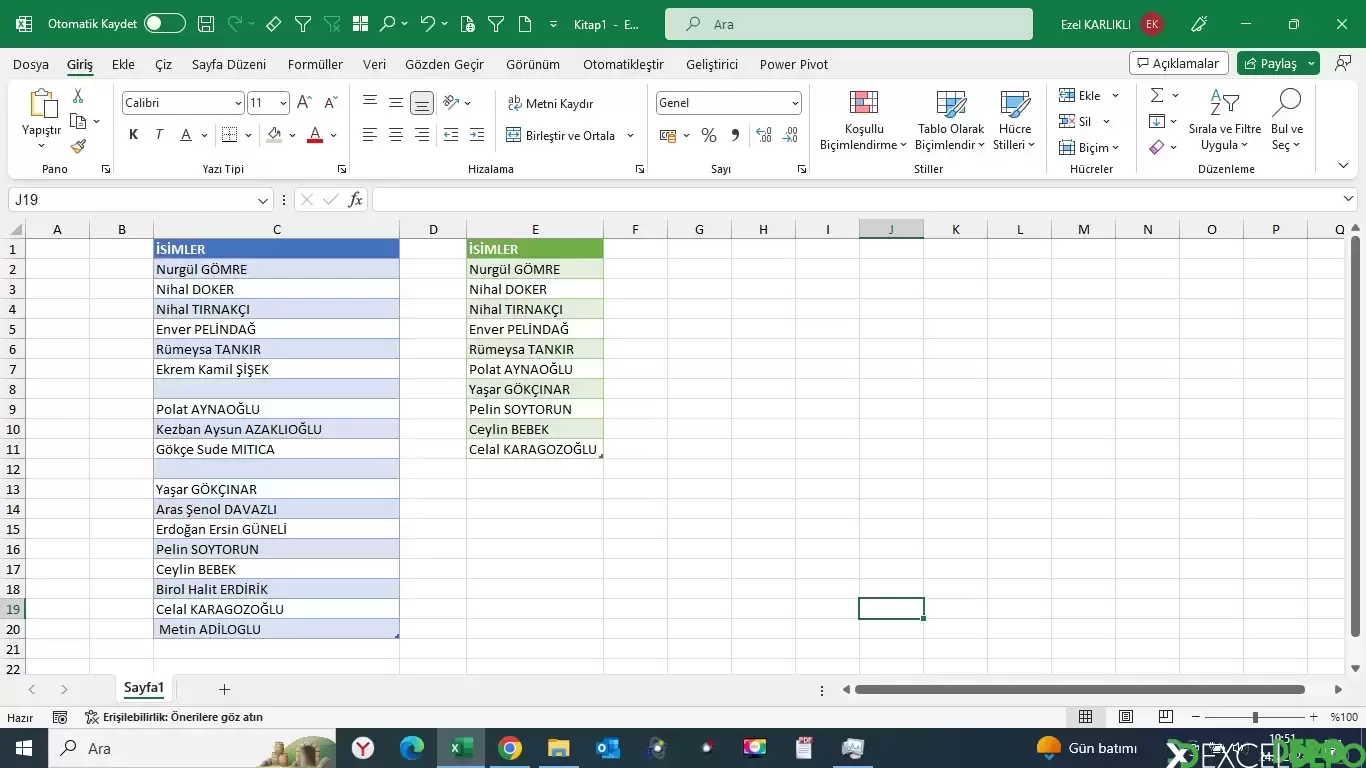Open the font size 11 dropdown

tap(283, 103)
